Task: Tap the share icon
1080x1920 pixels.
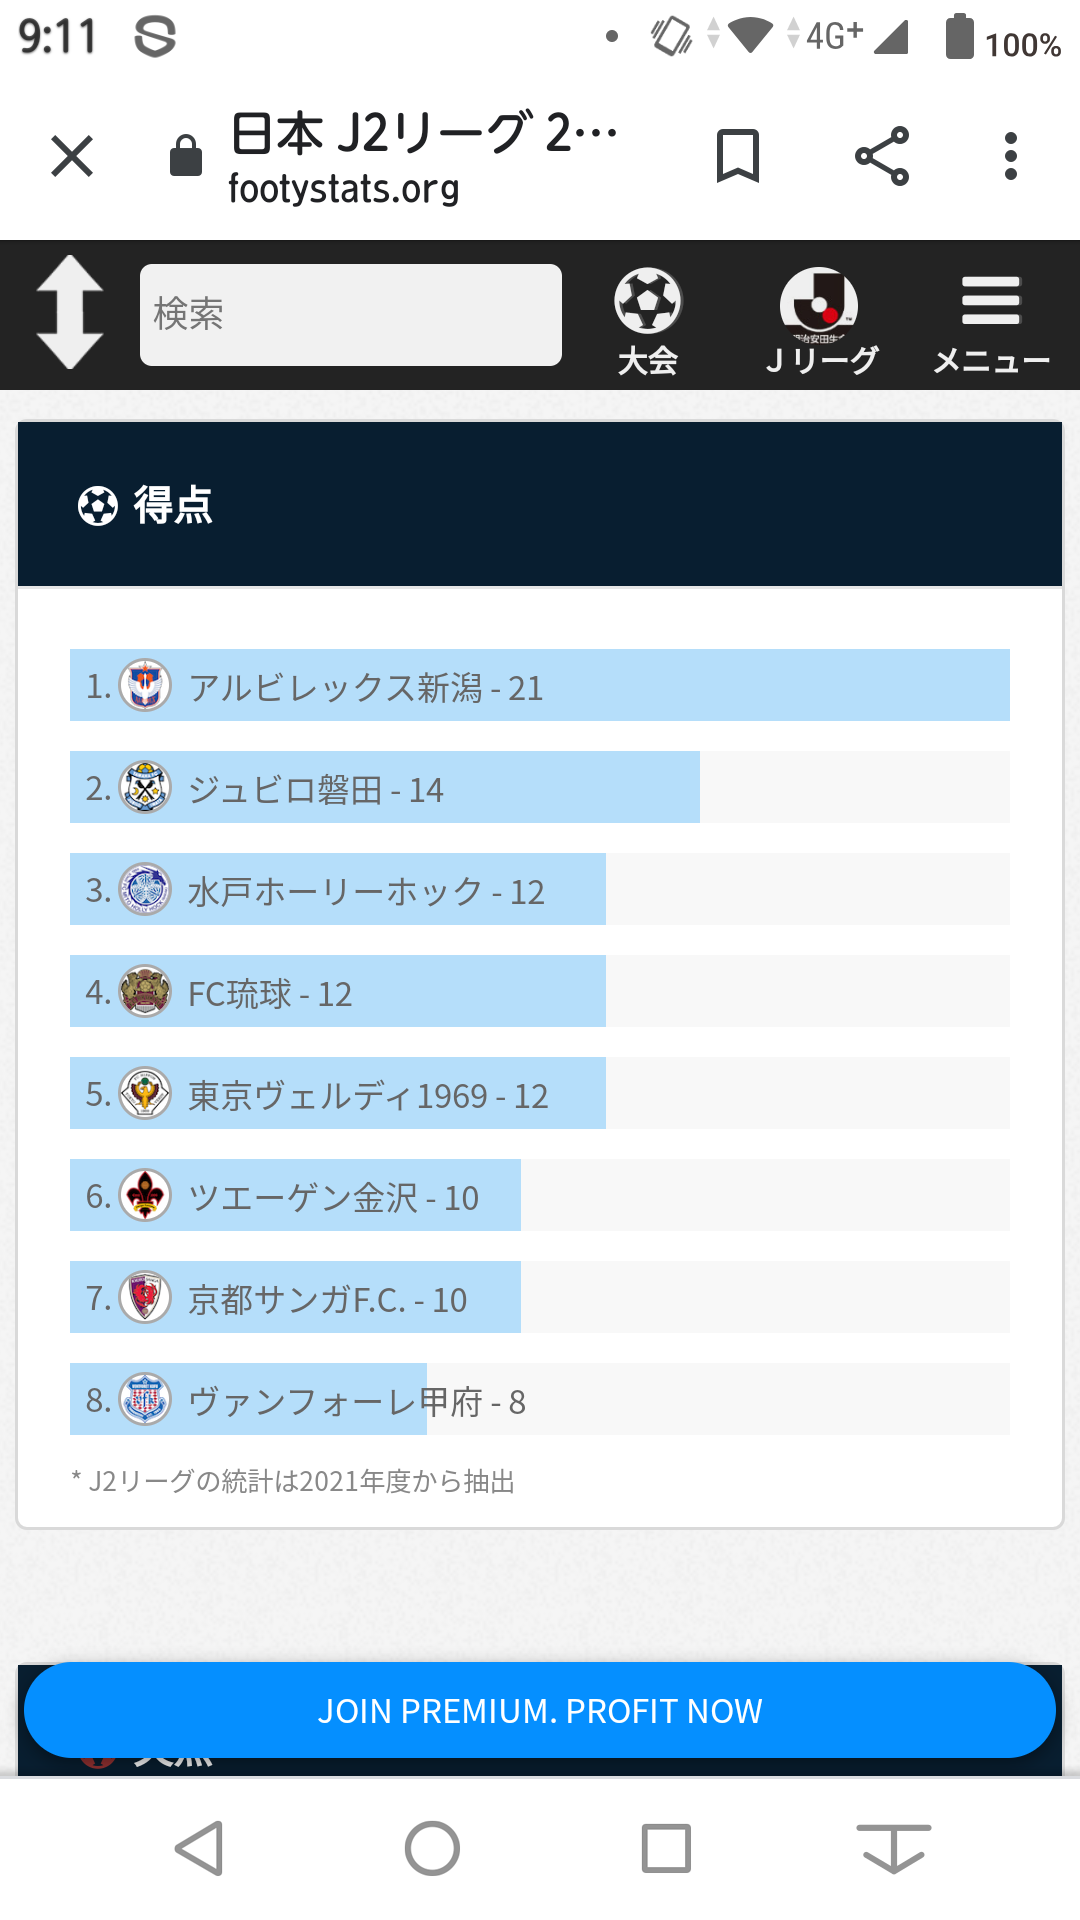Action: (882, 156)
